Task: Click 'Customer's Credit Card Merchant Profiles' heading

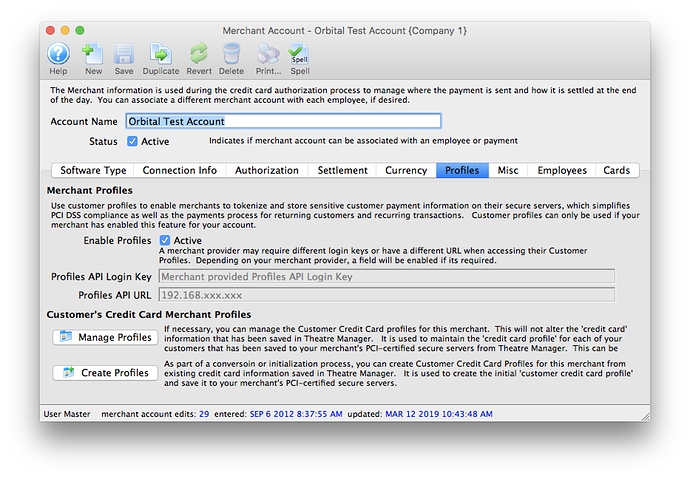Action: [x=149, y=314]
